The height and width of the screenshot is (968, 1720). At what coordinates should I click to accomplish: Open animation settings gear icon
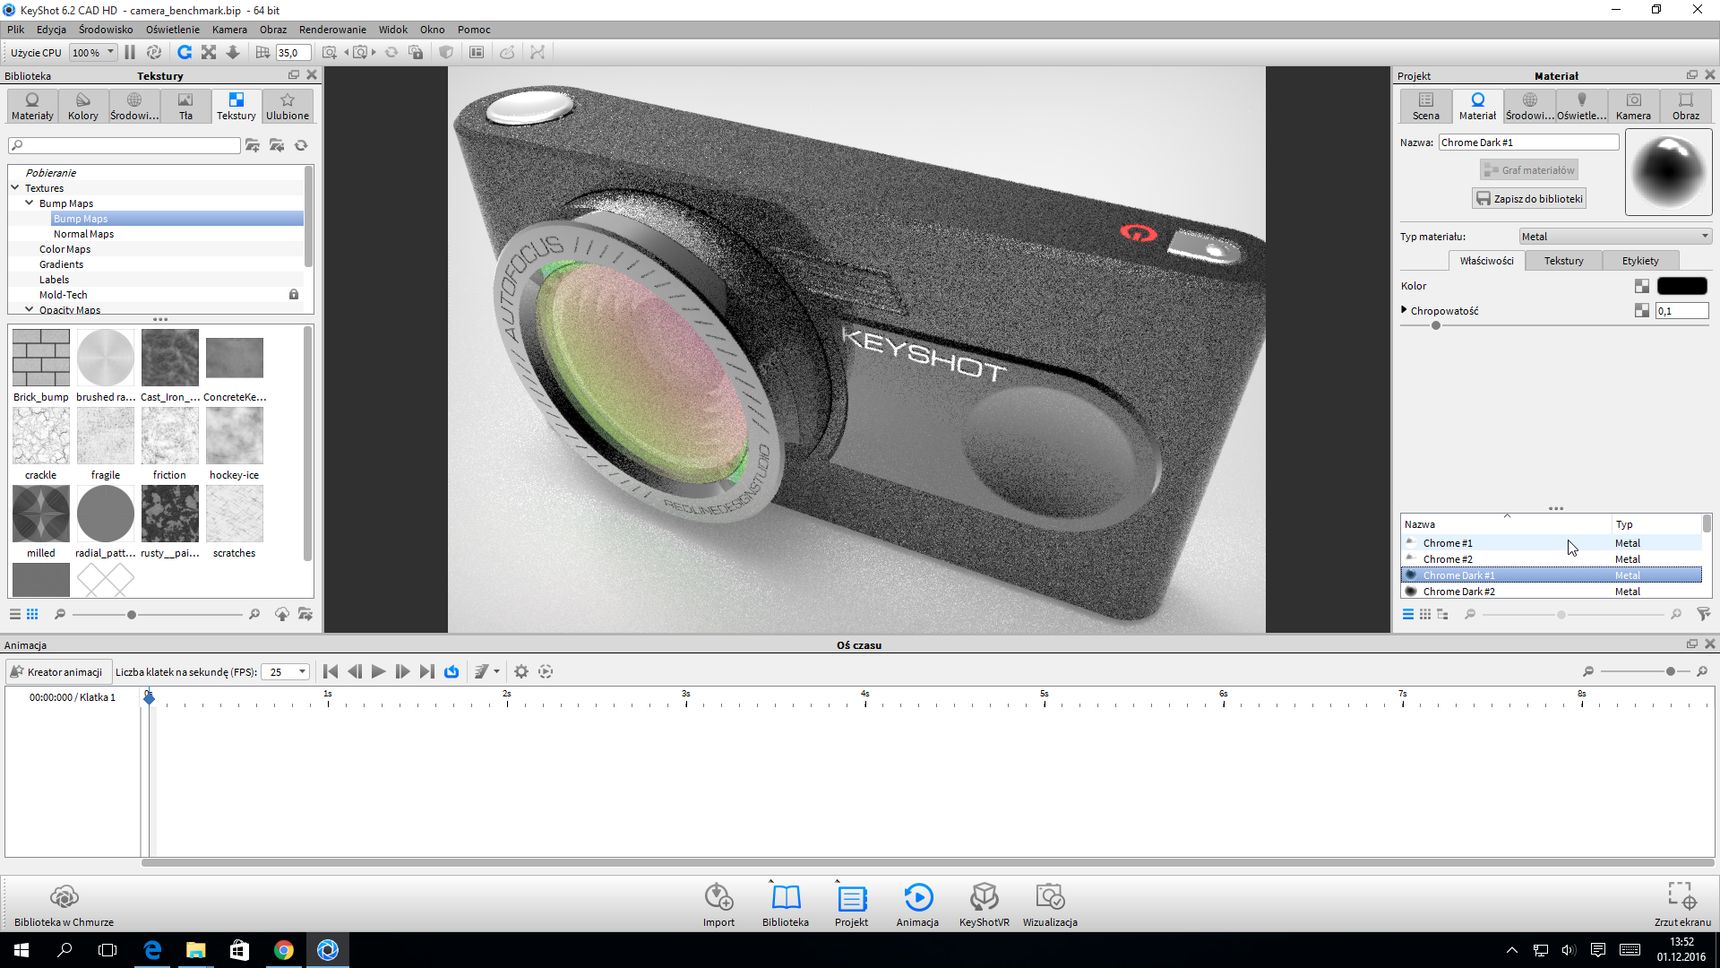point(521,672)
